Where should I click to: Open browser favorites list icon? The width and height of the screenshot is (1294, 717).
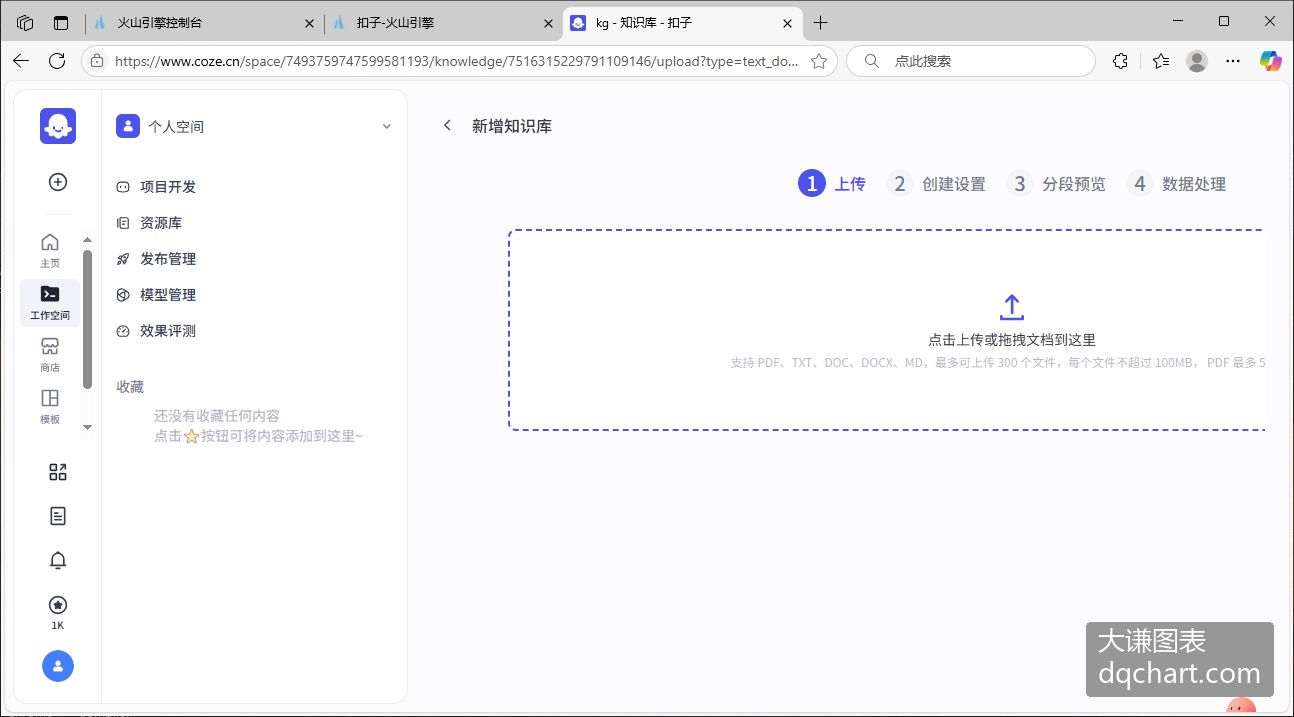coord(1160,61)
